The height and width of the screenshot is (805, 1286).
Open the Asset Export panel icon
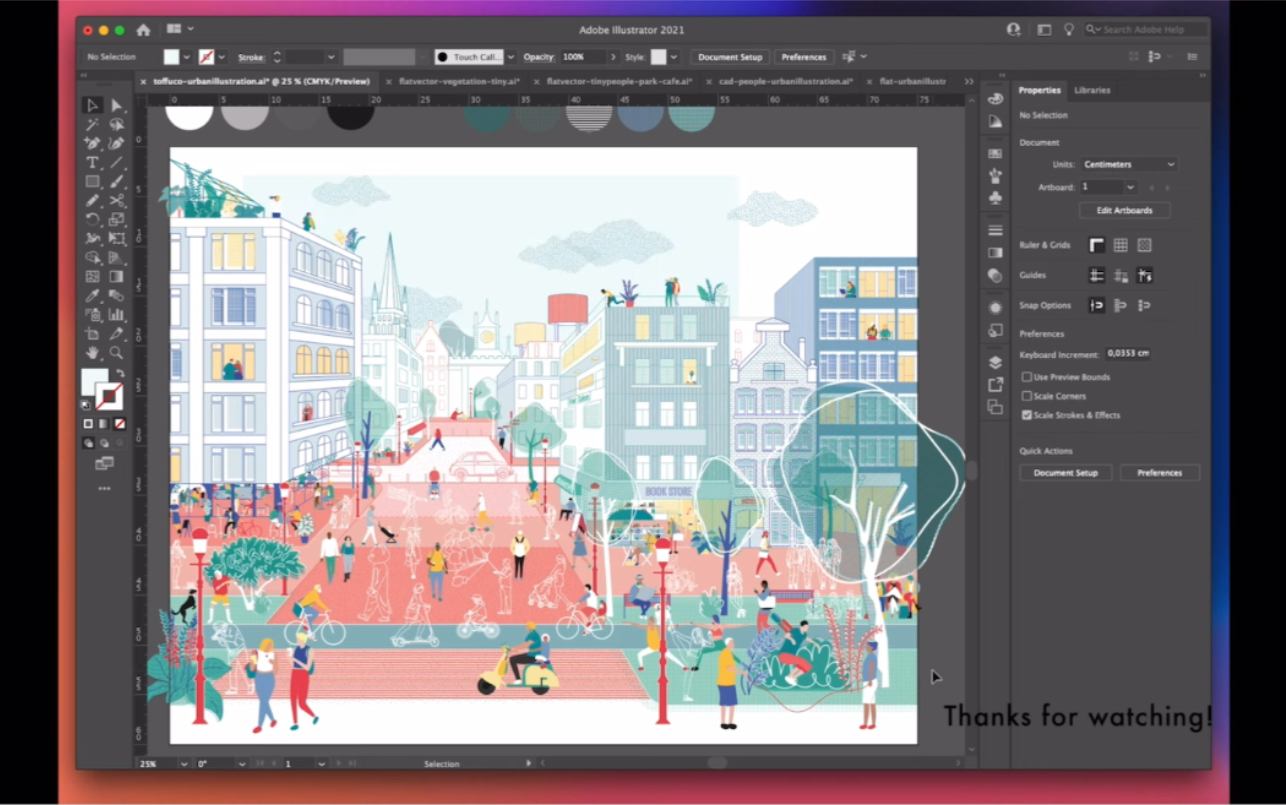995,385
